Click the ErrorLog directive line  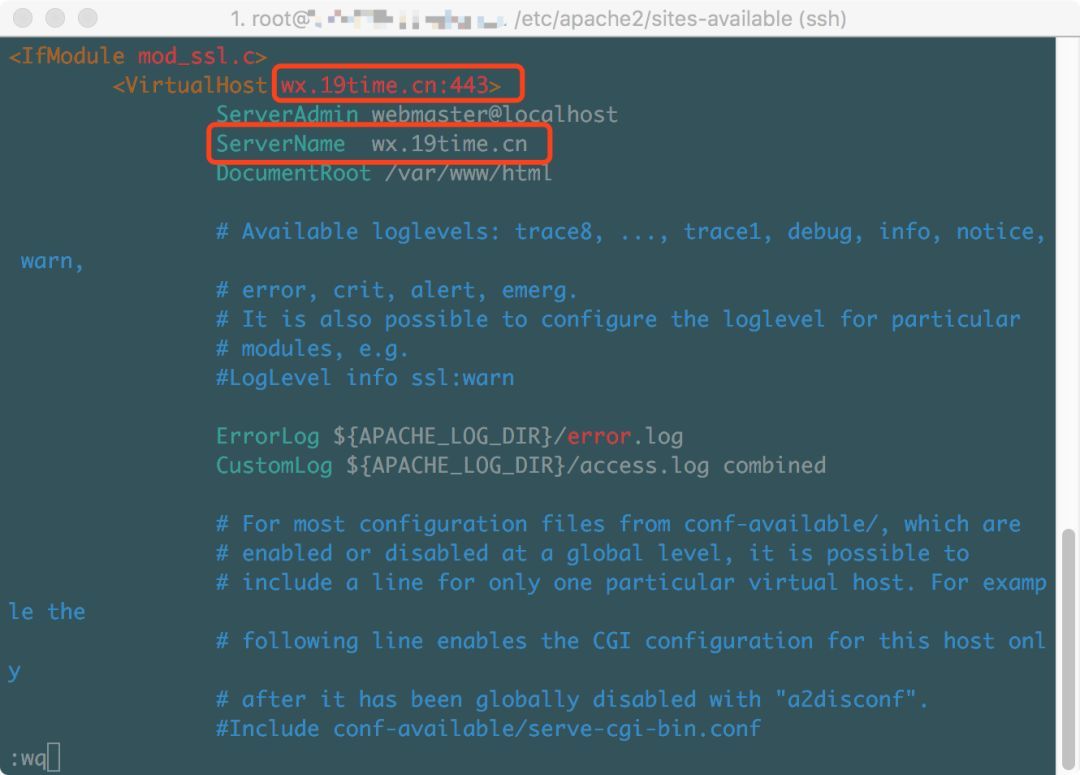(449, 436)
